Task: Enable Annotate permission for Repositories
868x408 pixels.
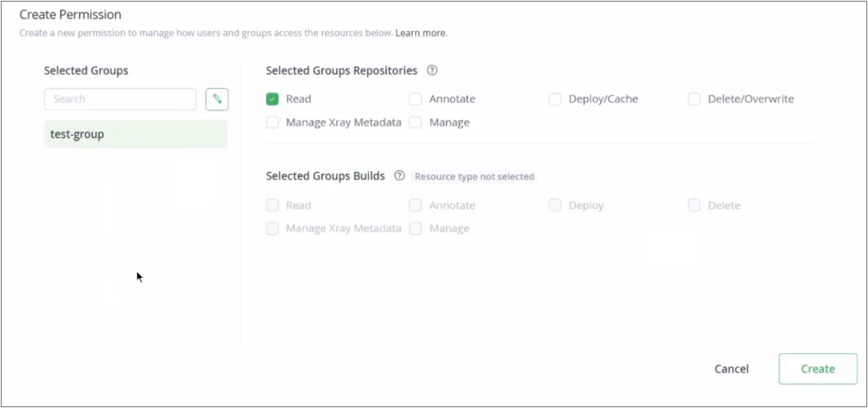Action: click(415, 99)
